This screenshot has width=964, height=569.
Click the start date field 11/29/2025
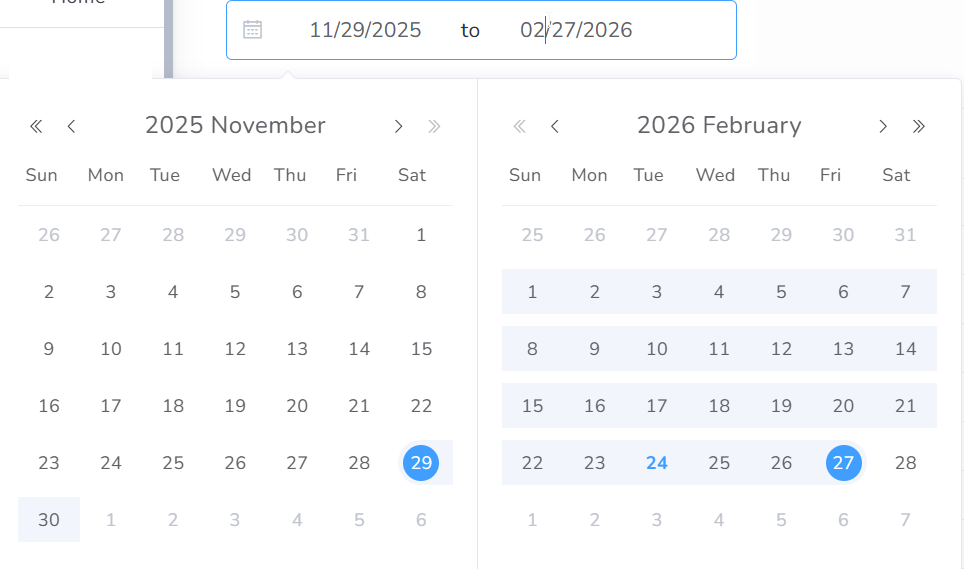tap(365, 30)
